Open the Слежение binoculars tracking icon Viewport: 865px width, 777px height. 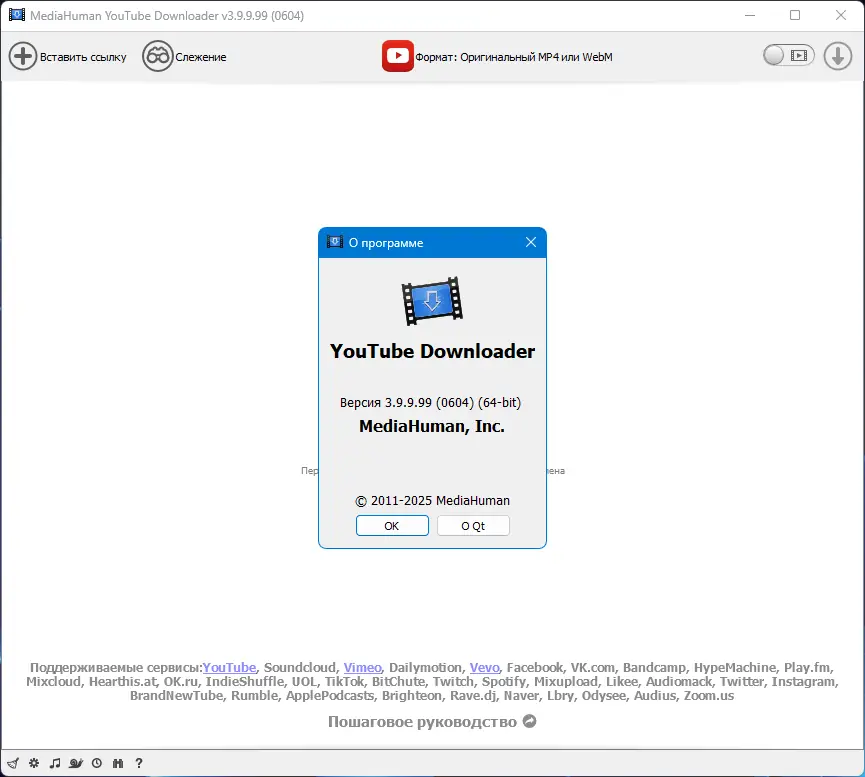[157, 56]
